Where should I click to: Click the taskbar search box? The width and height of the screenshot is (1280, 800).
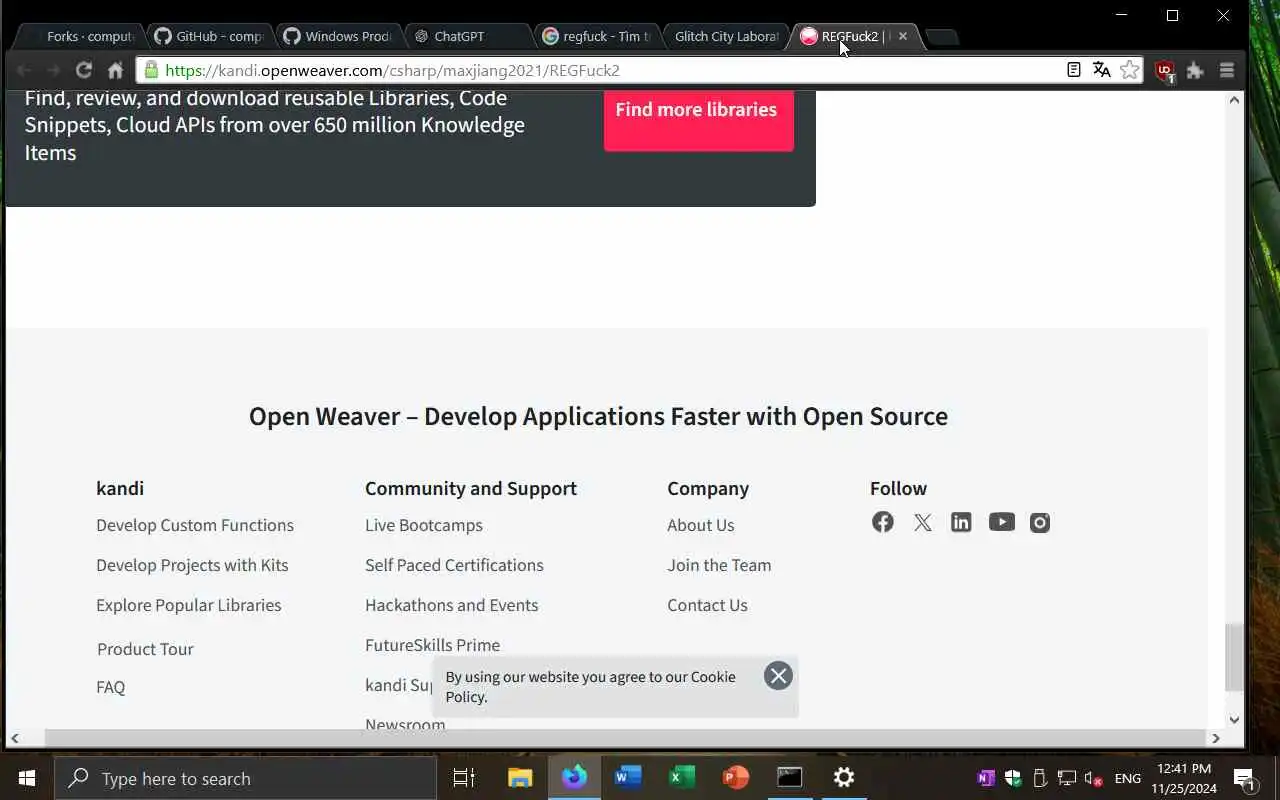pos(245,778)
